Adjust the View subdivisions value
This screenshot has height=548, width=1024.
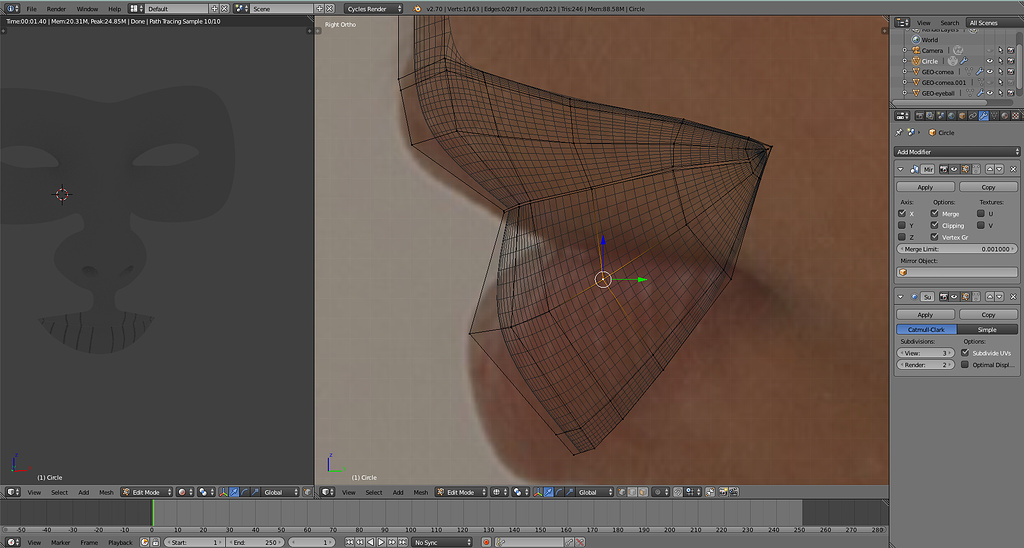click(x=925, y=353)
